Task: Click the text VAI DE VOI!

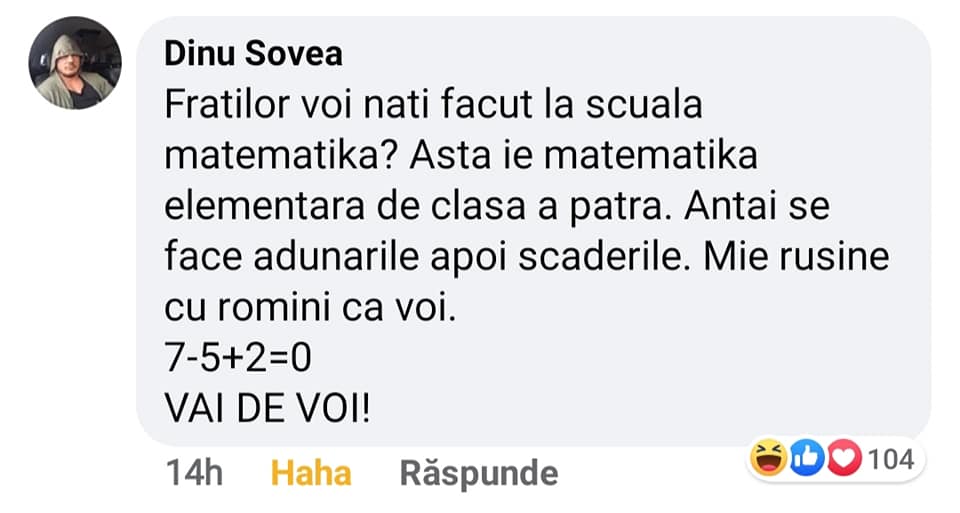Action: [266, 410]
